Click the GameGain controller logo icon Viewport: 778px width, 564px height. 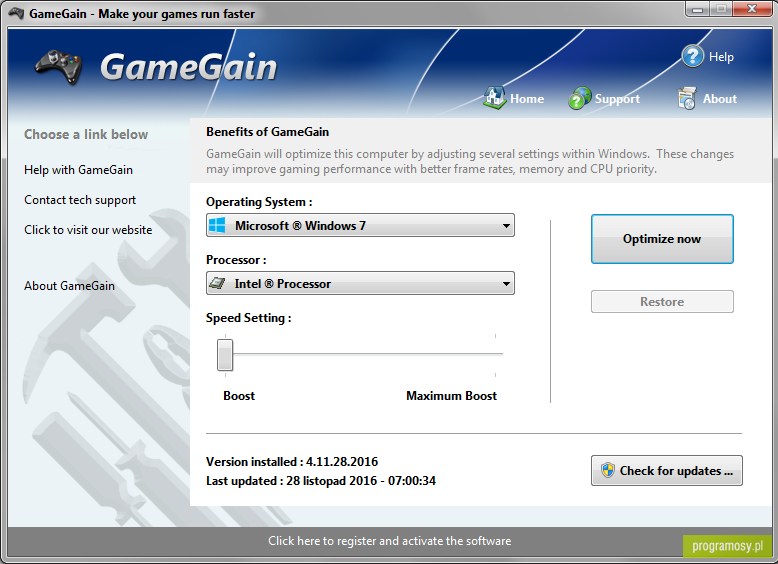[59, 67]
